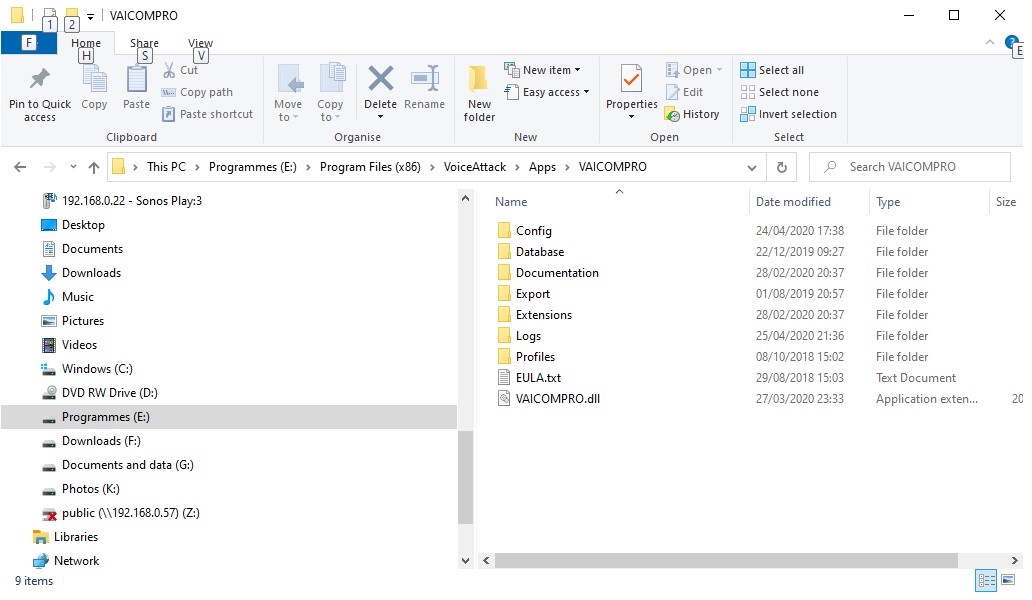Go up one folder level arrow

[94, 167]
